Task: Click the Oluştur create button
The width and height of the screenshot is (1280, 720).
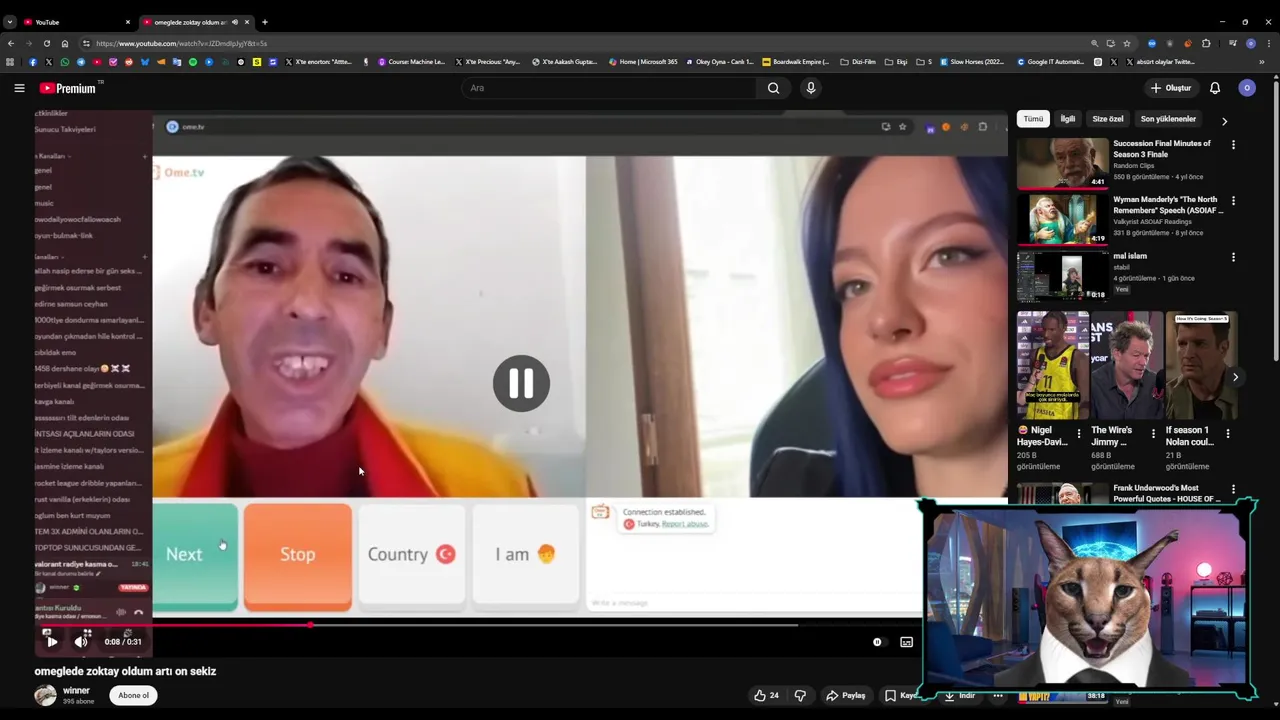Action: [1171, 88]
